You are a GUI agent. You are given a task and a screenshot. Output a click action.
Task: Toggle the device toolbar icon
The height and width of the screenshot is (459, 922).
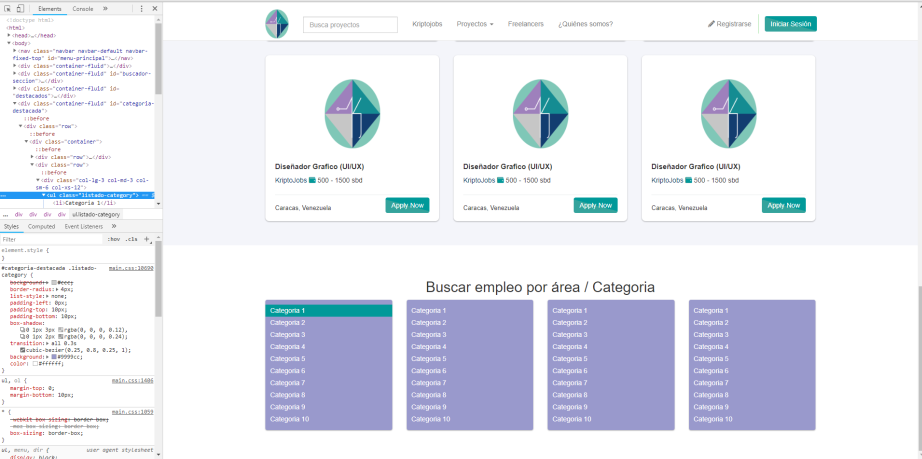20,9
